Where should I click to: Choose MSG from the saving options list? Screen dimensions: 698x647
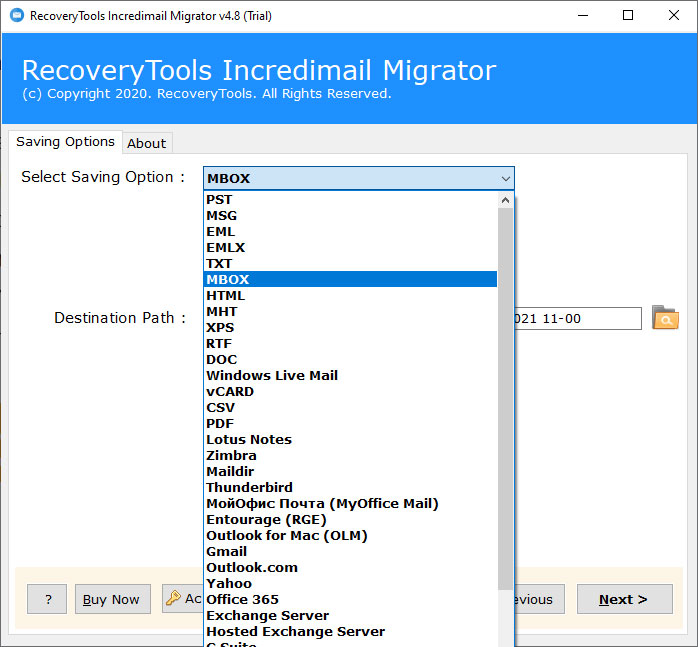tap(350, 216)
